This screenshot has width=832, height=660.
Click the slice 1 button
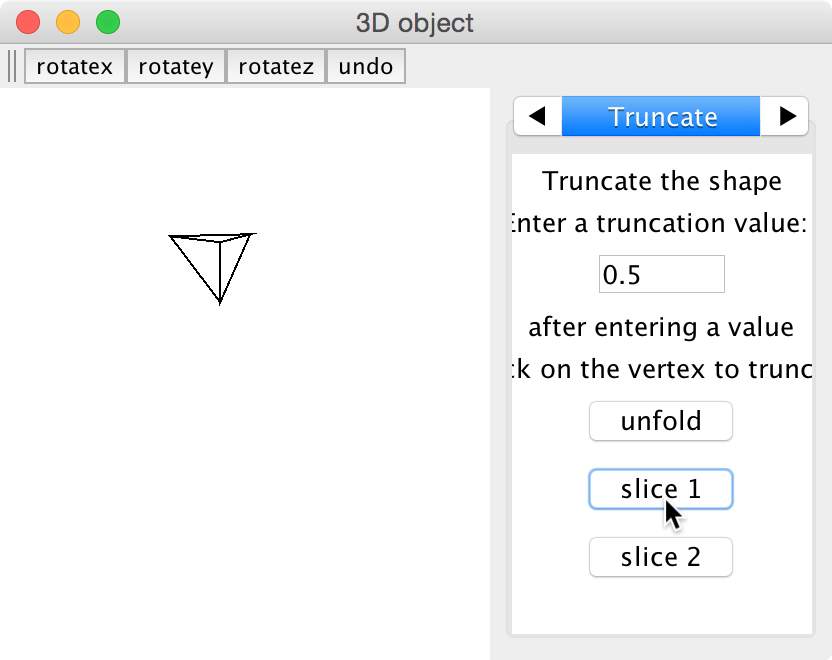(661, 489)
